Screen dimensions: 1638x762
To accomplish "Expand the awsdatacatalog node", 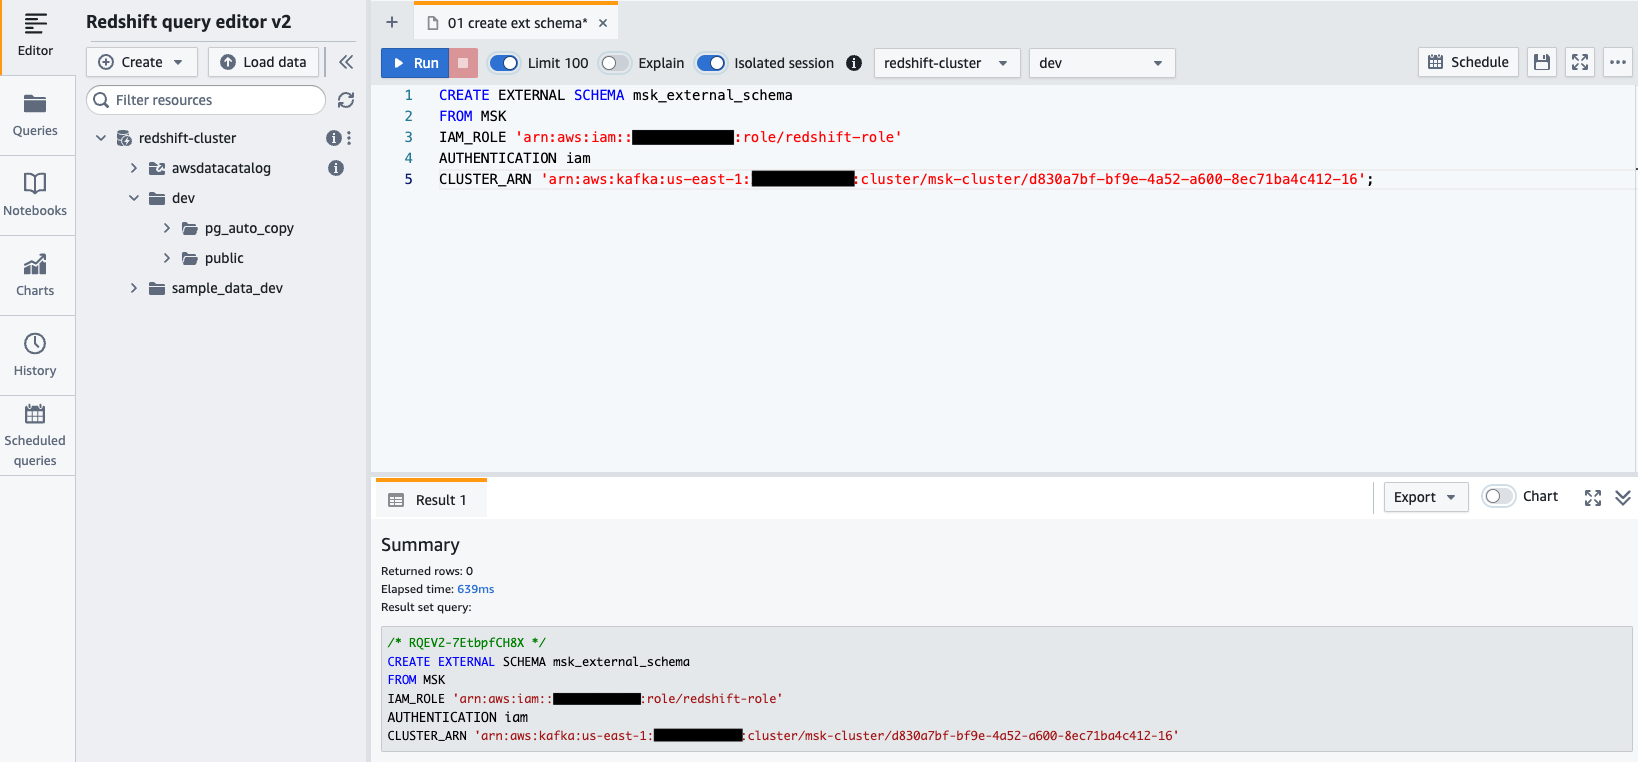I will pyautogui.click(x=134, y=168).
